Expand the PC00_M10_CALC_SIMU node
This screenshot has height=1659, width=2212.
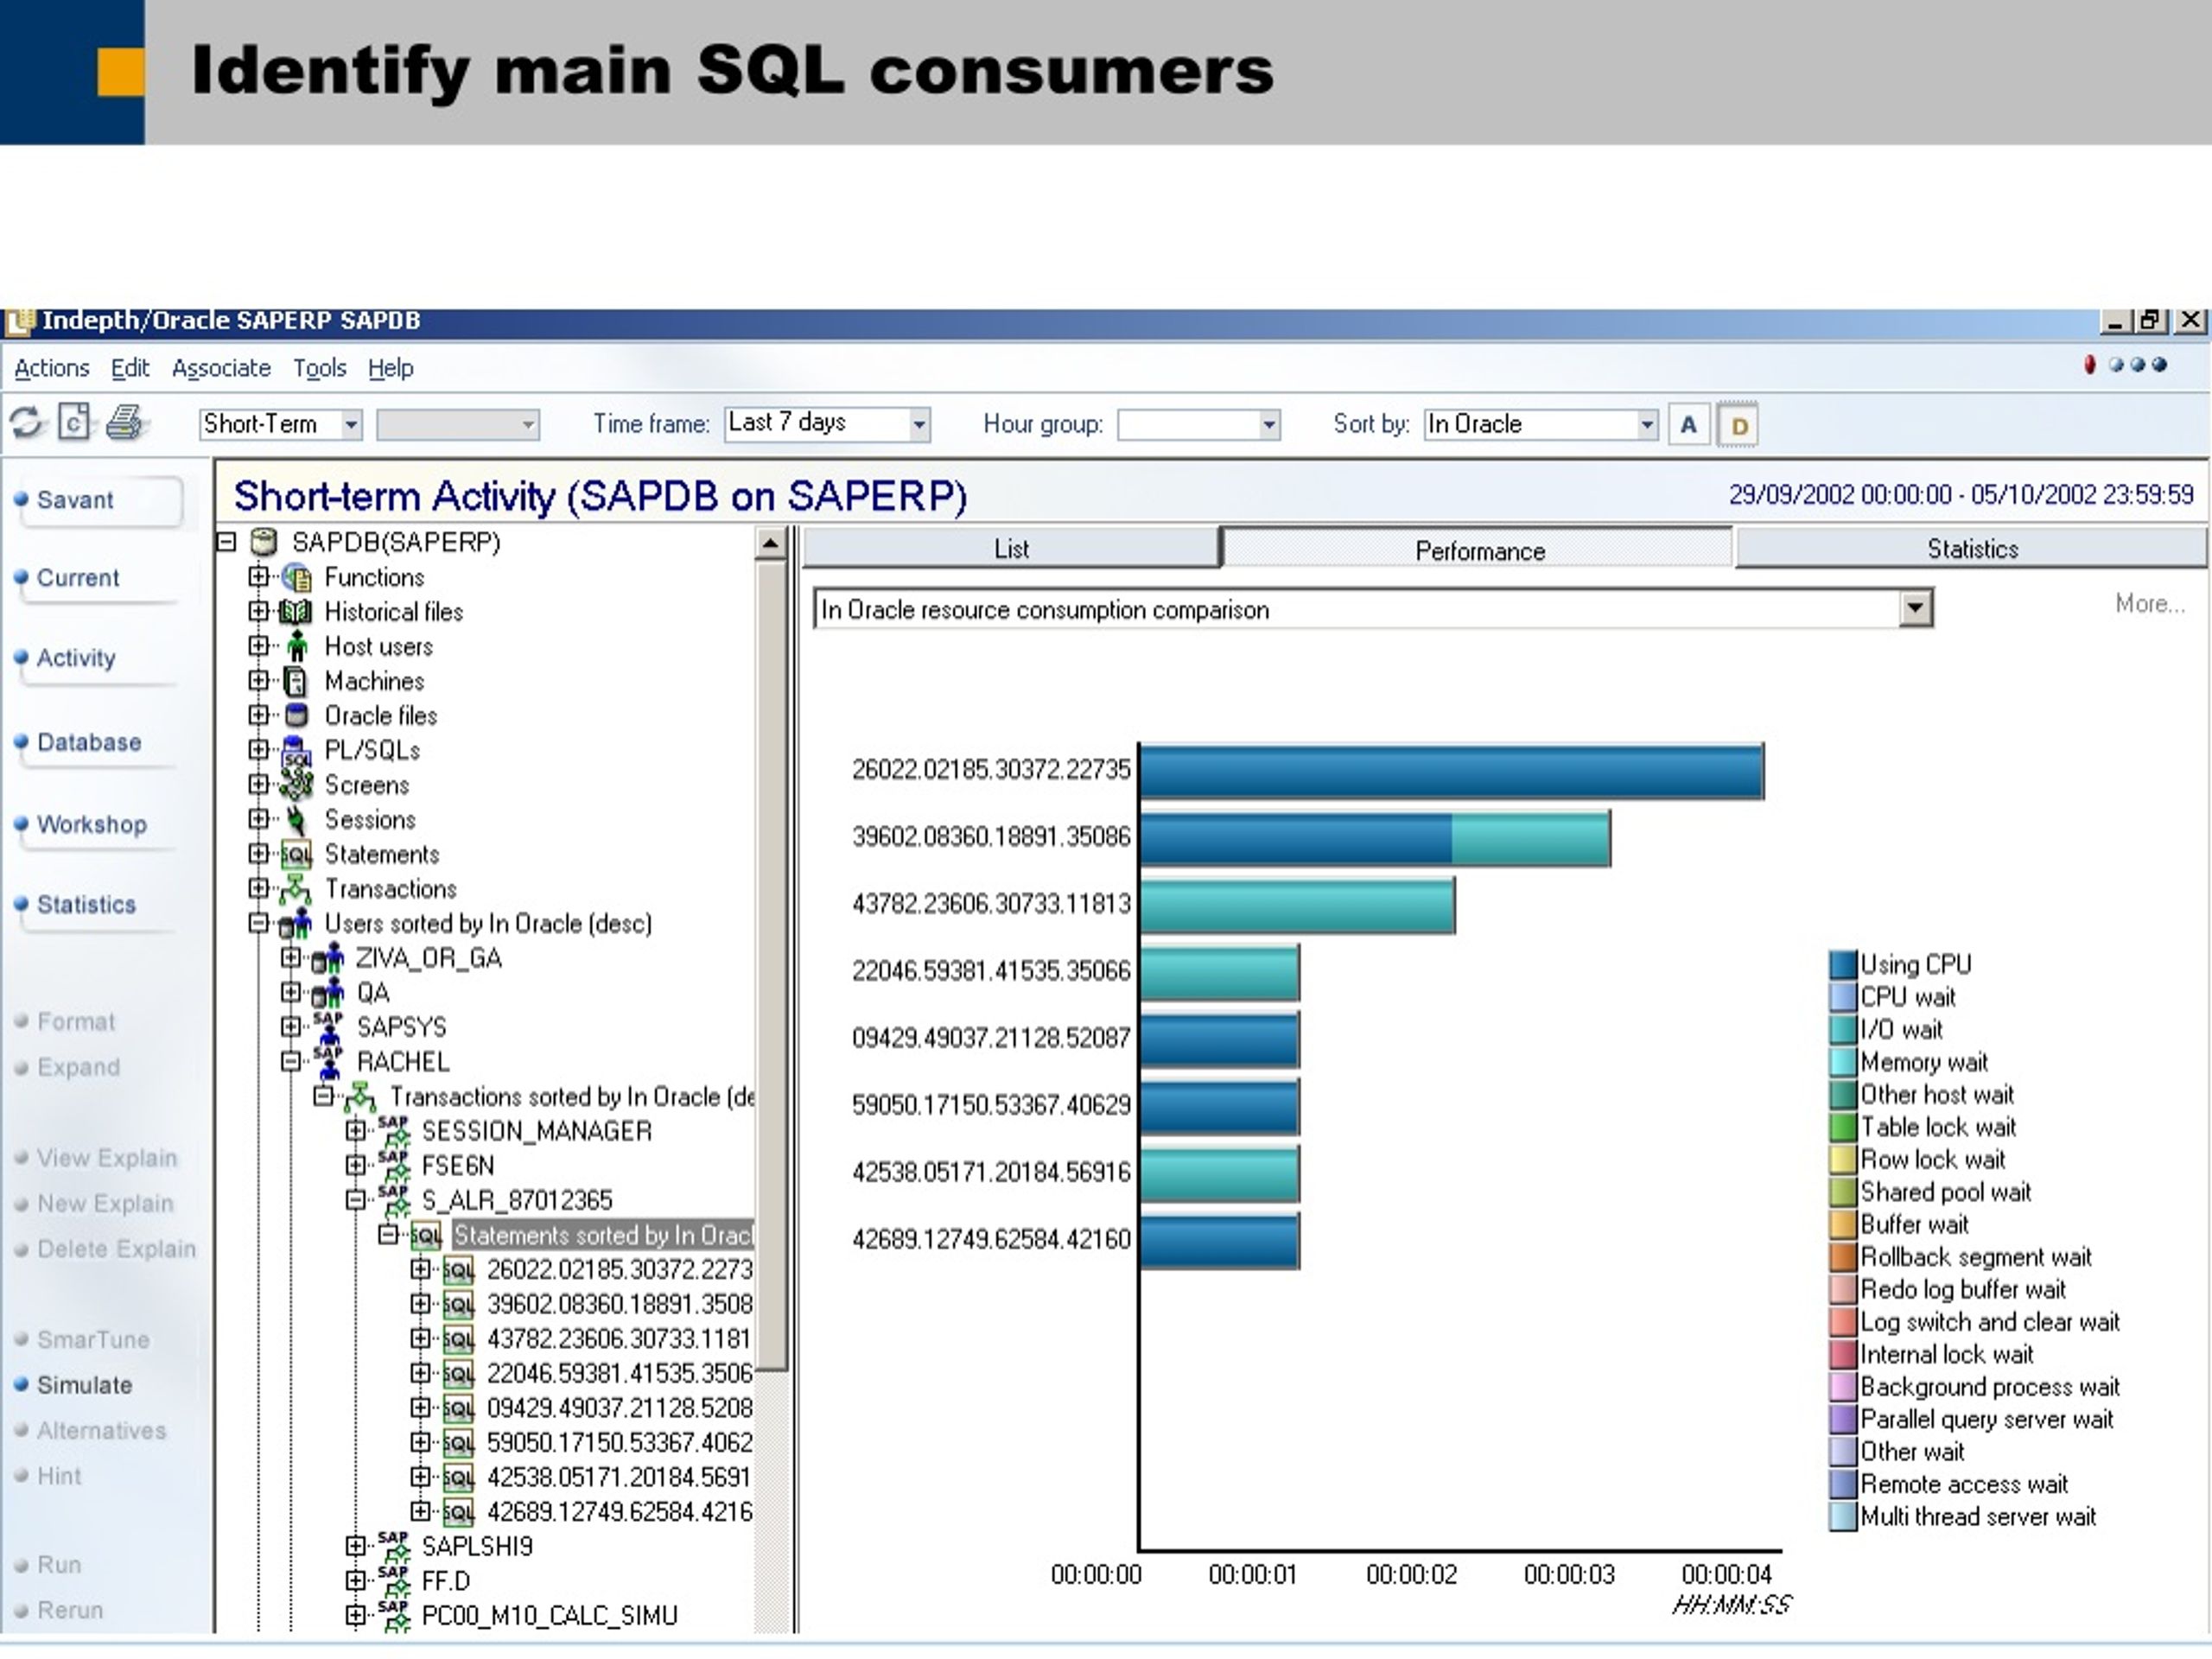click(356, 1614)
